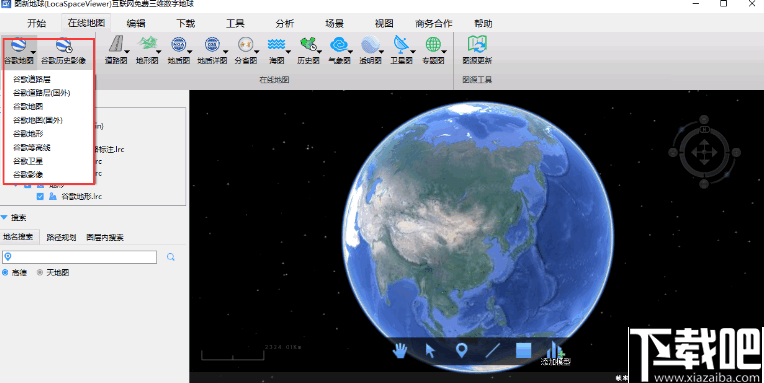This screenshot has height=383, width=764.
Task: Click inside the place name search field
Action: click(x=79, y=257)
